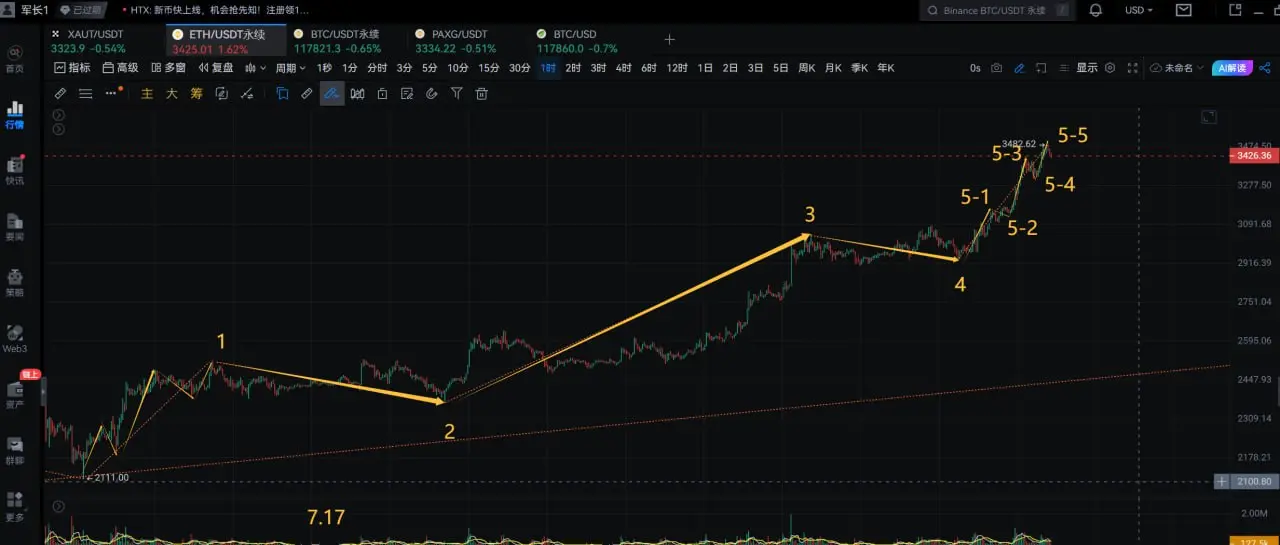Image resolution: width=1280 pixels, height=545 pixels.
Task: Click the trash delete drawings icon
Action: tap(482, 93)
